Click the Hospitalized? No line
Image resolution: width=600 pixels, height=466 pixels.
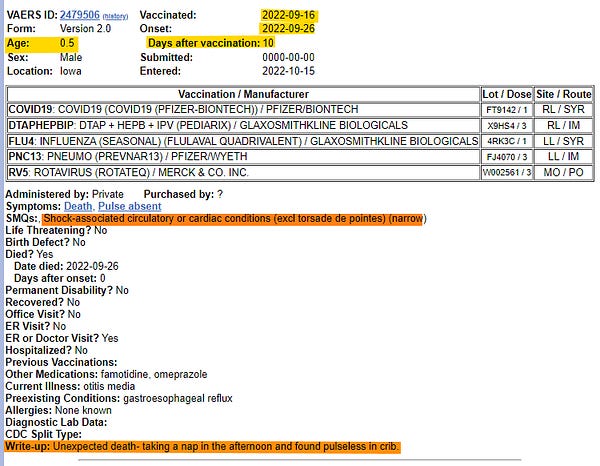(x=47, y=350)
